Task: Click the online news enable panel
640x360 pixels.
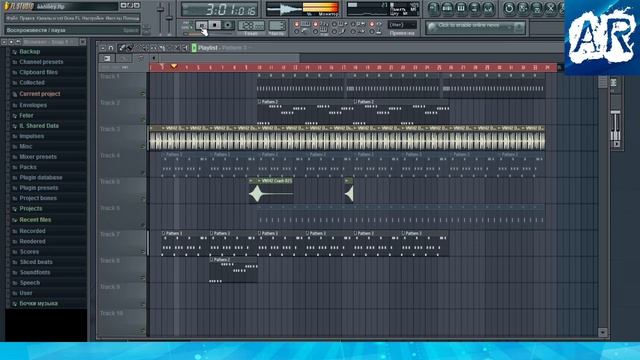Action: click(x=475, y=27)
